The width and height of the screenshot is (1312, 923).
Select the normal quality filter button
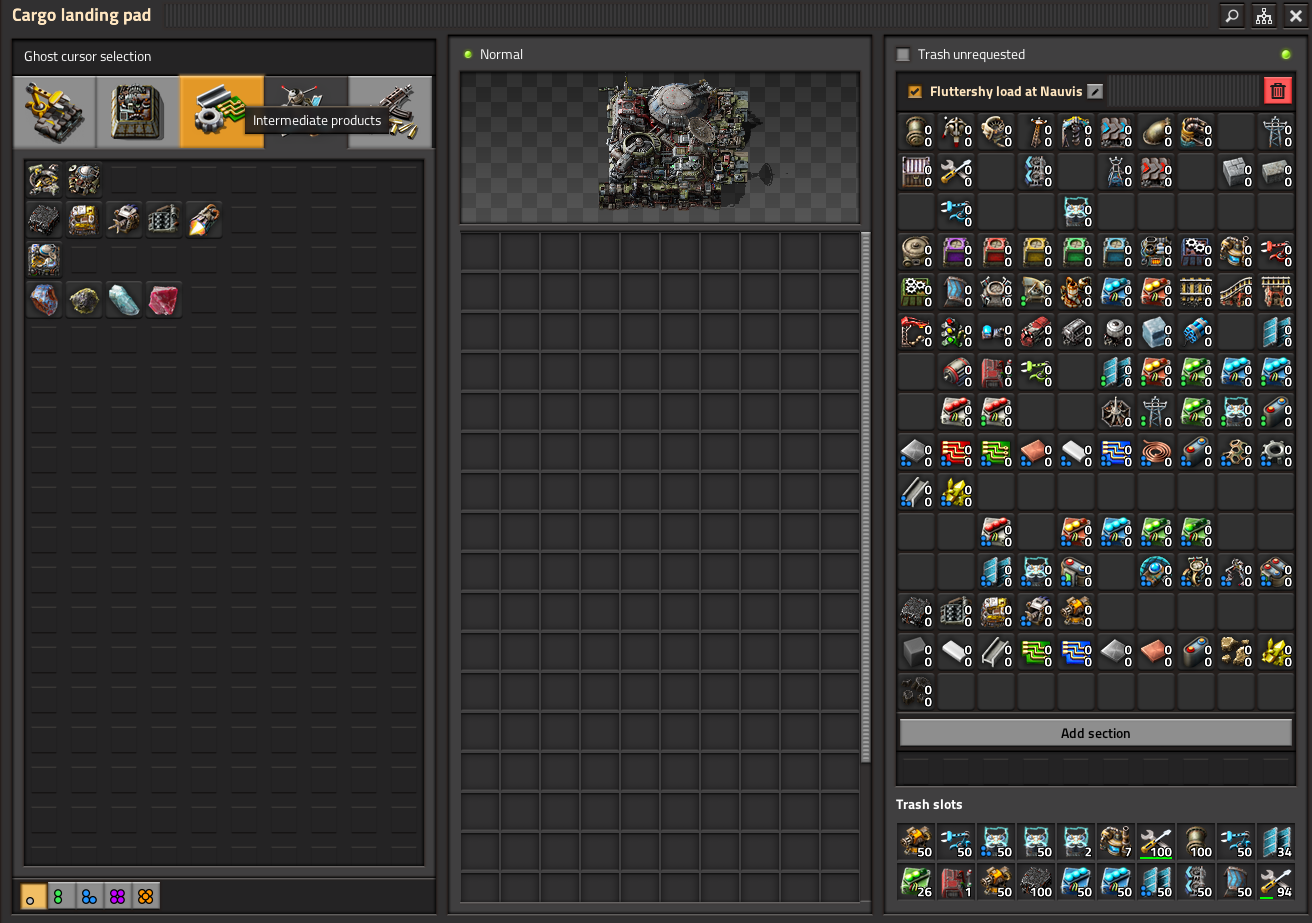point(33,896)
